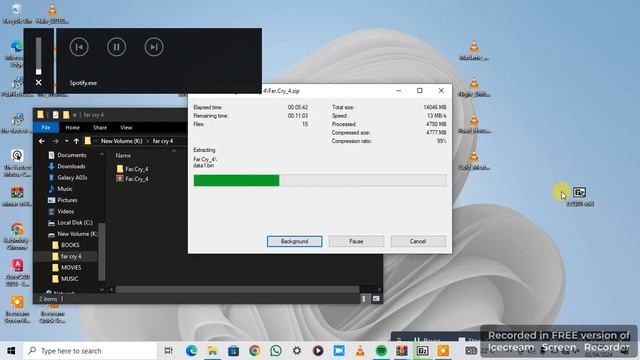Select Galaxy A03s in navigation pane
Screen dimensions: 640x360
pos(72,178)
